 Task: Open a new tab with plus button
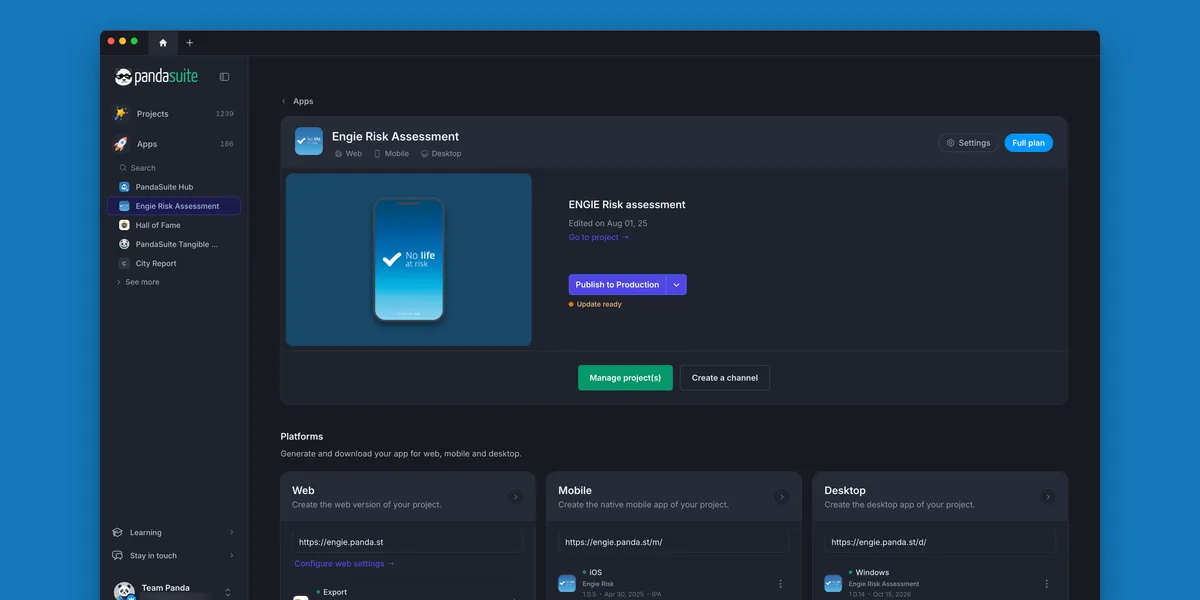[x=190, y=43]
